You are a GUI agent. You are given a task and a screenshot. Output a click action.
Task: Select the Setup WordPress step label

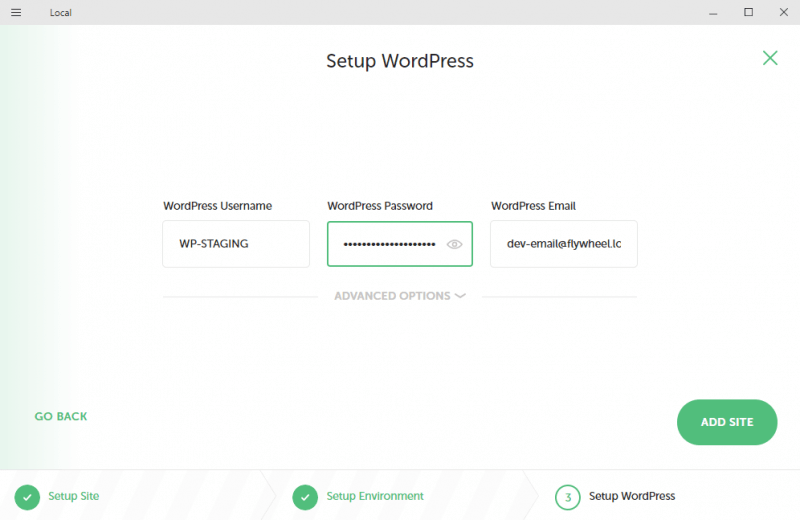coord(632,496)
